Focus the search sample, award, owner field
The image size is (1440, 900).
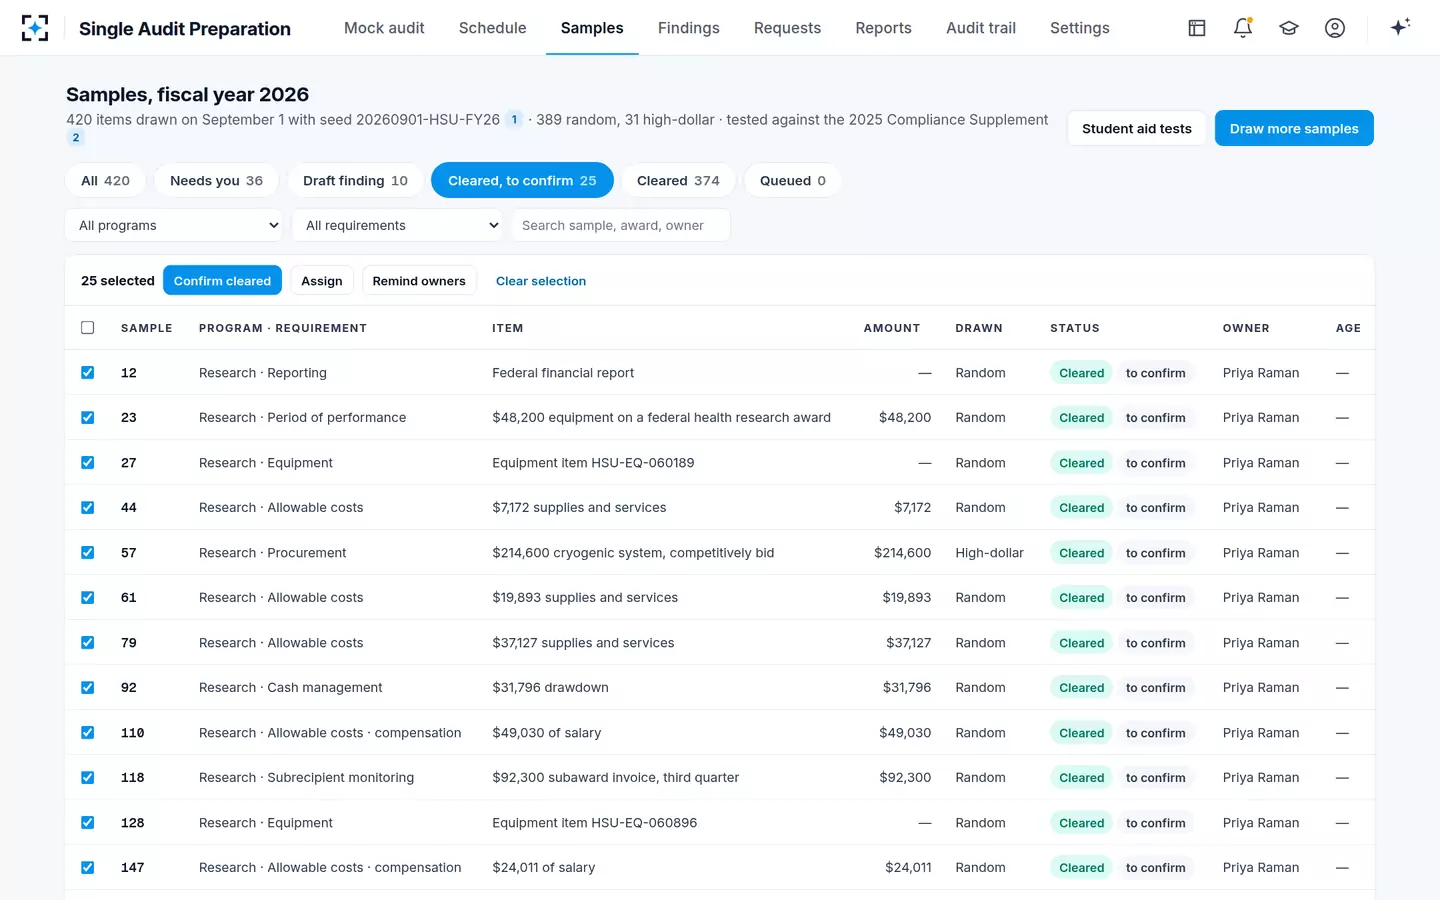pyautogui.click(x=620, y=225)
